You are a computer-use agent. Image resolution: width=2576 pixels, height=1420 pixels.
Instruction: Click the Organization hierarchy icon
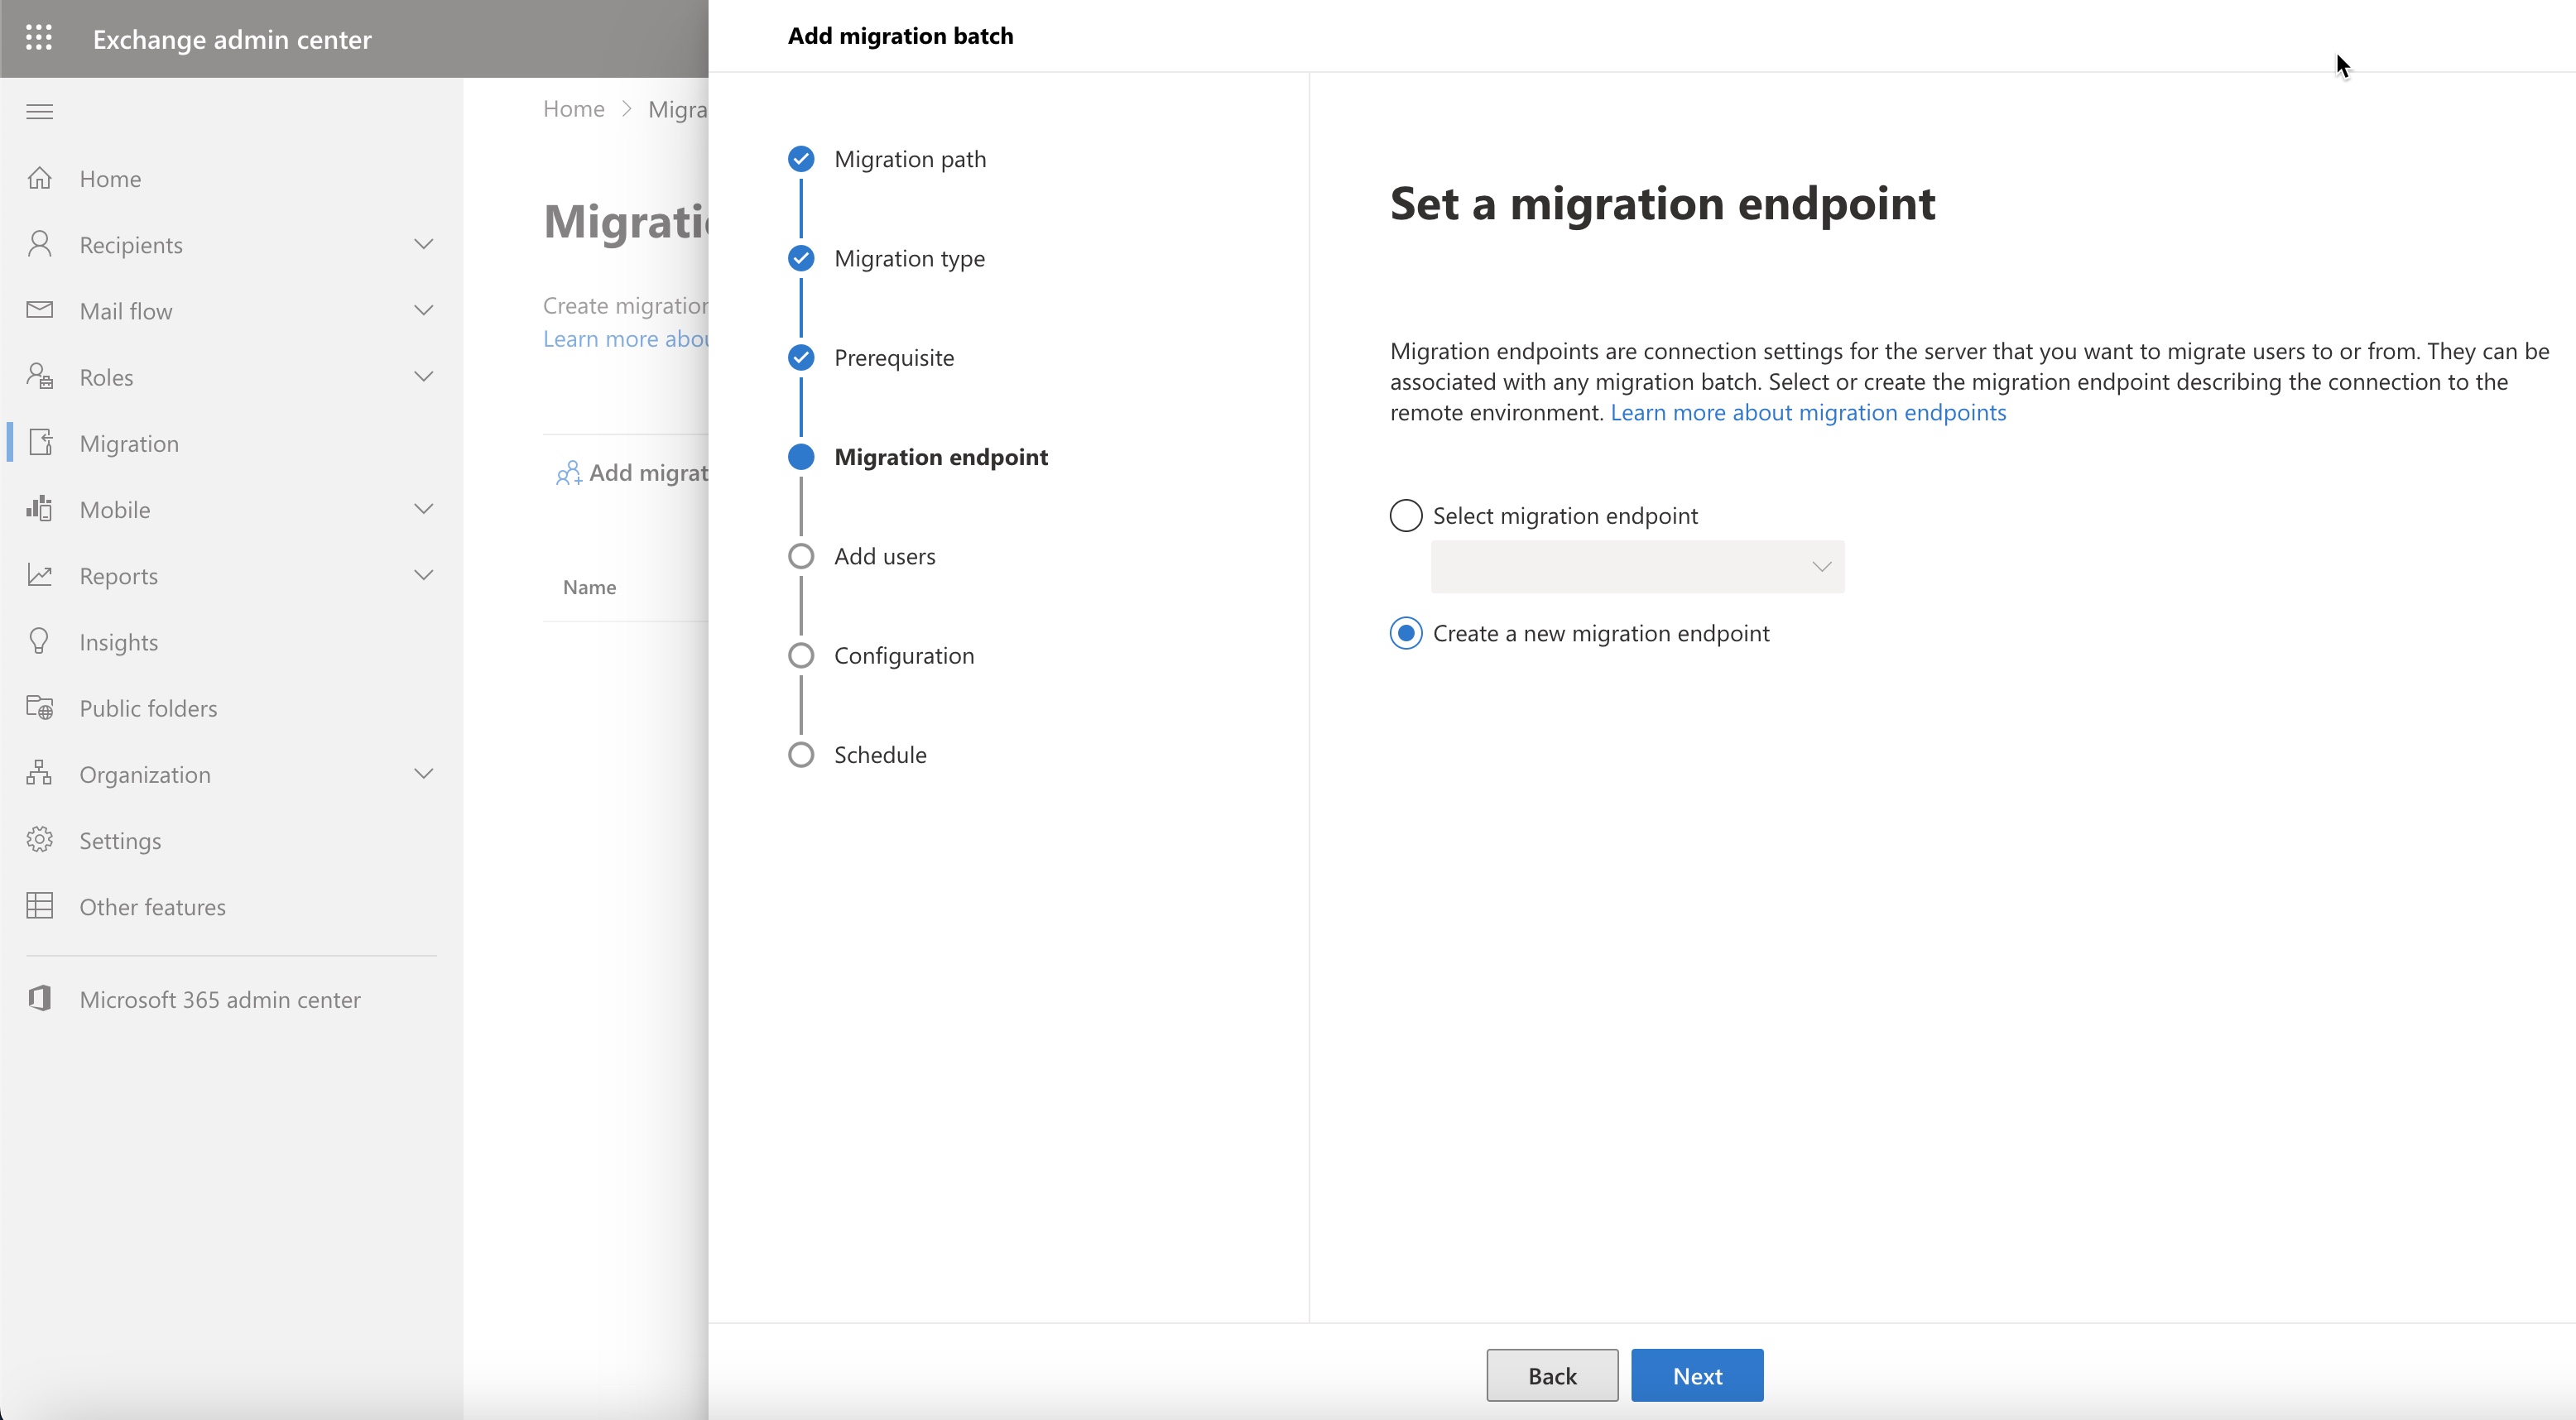click(39, 773)
